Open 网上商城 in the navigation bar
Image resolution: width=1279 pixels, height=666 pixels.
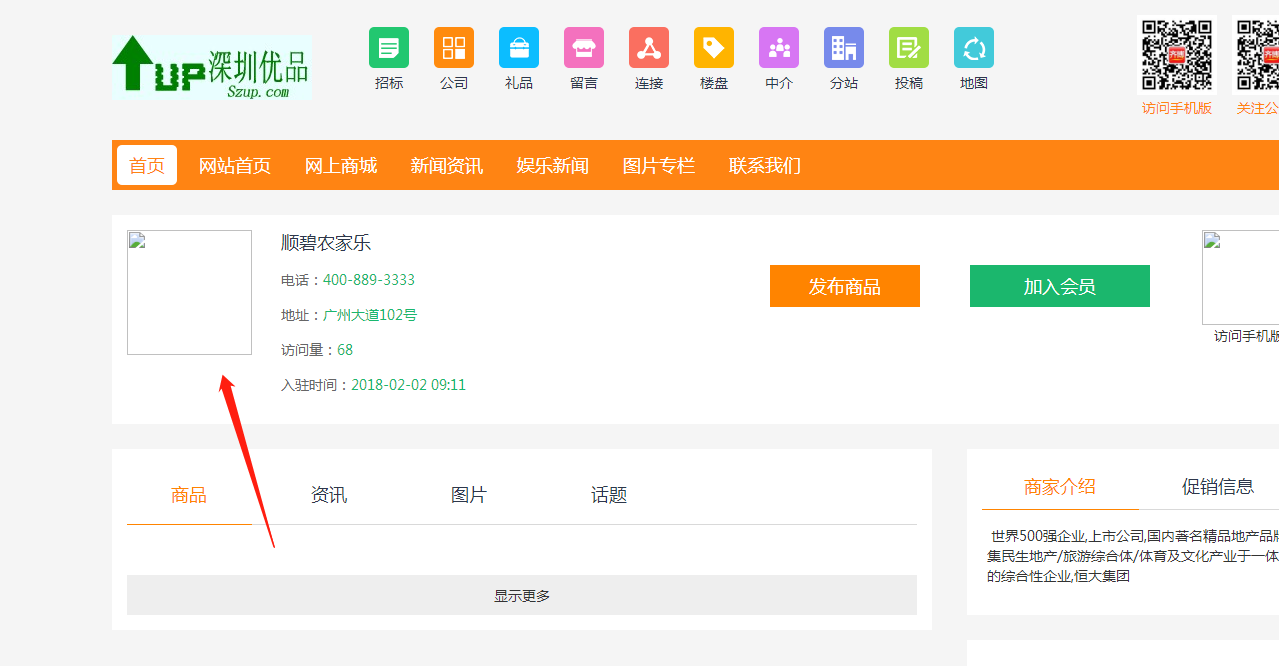tap(341, 165)
